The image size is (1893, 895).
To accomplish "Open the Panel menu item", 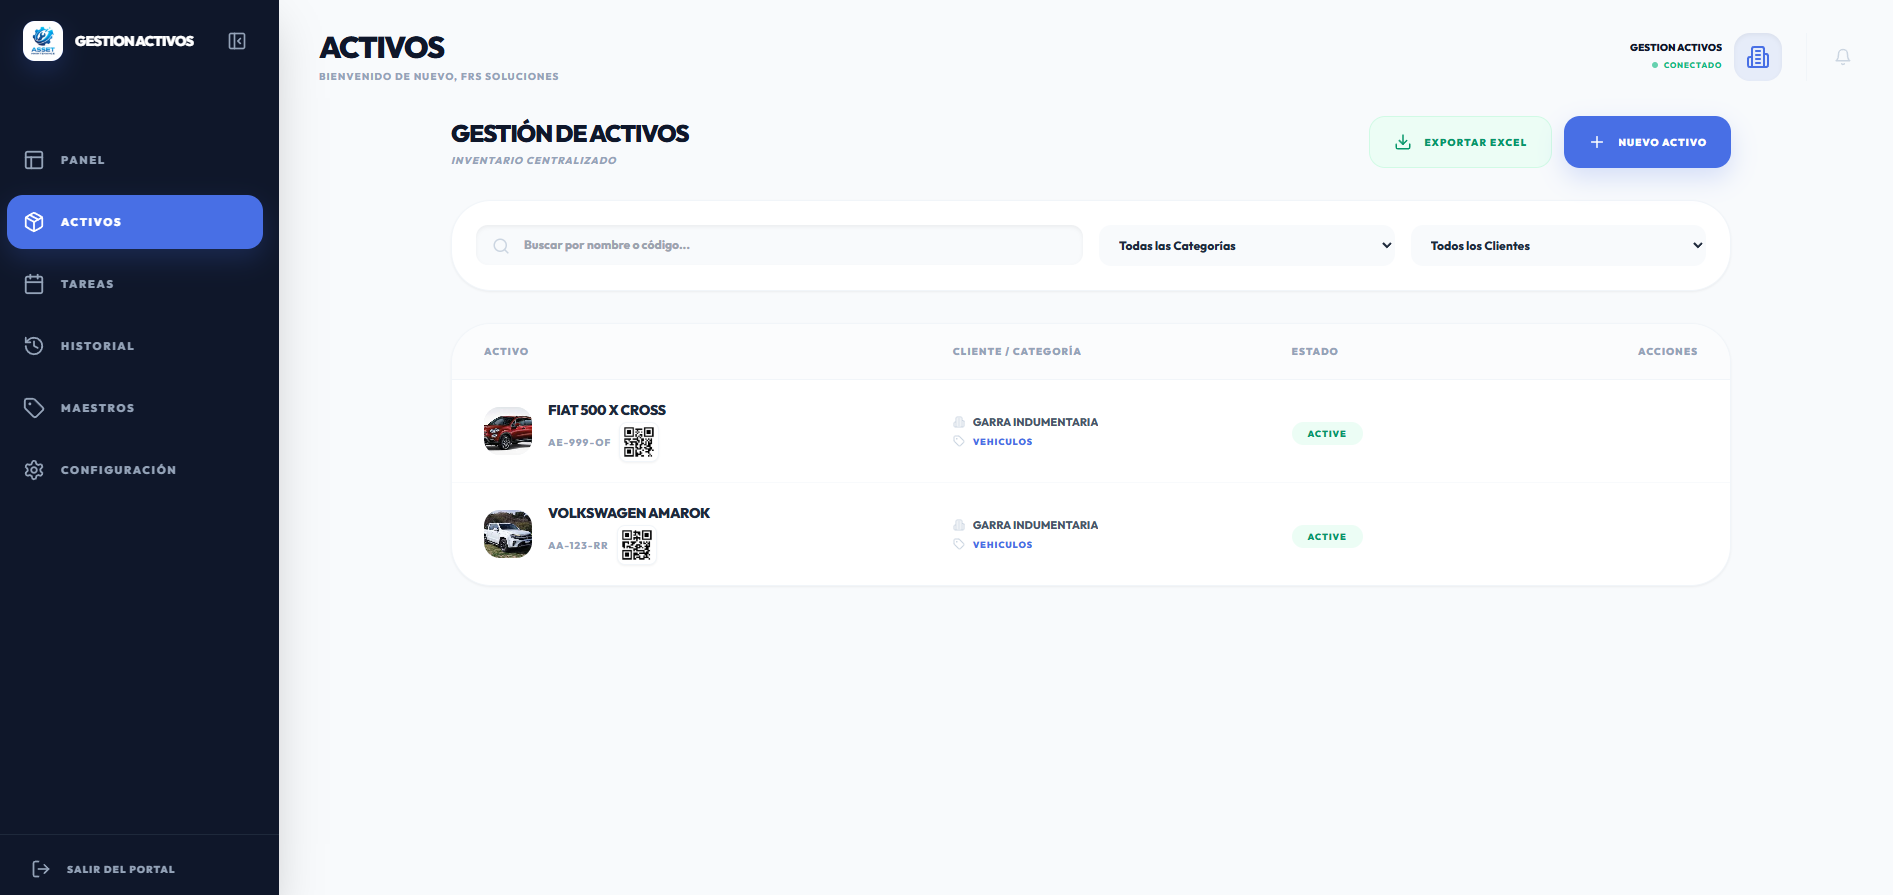I will pos(83,160).
